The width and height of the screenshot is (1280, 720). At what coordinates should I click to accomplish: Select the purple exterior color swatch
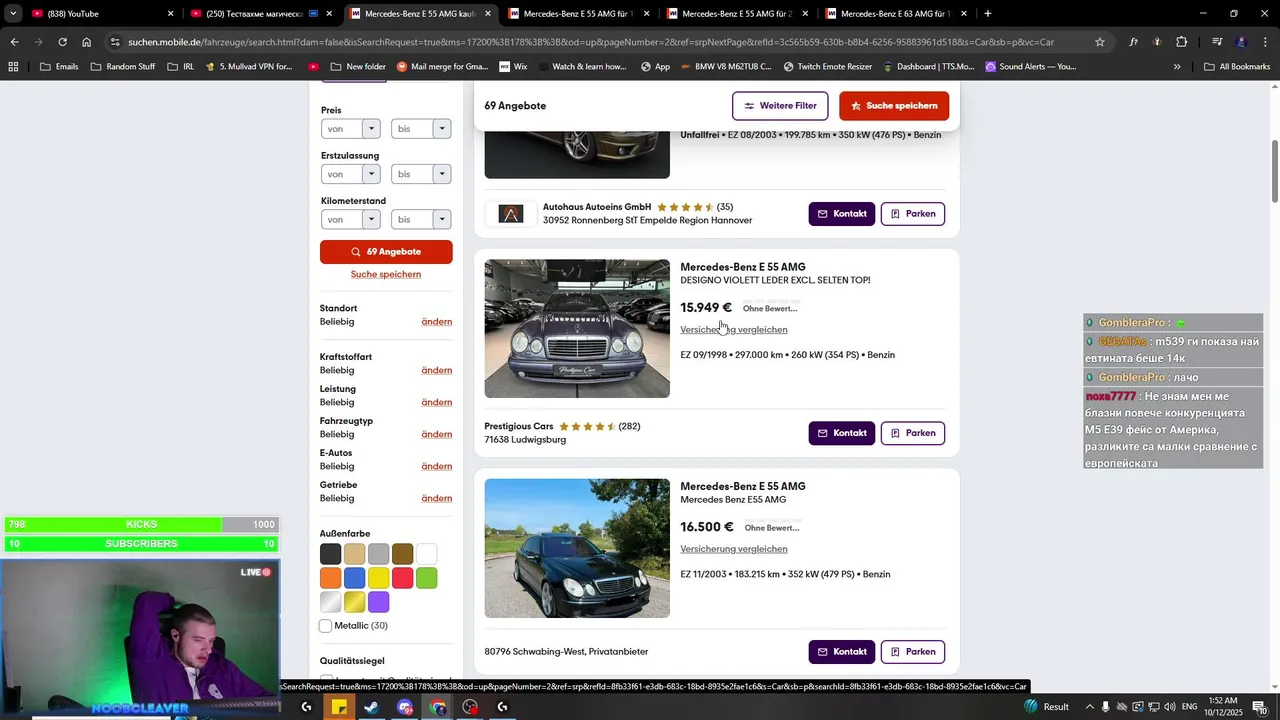click(x=378, y=602)
